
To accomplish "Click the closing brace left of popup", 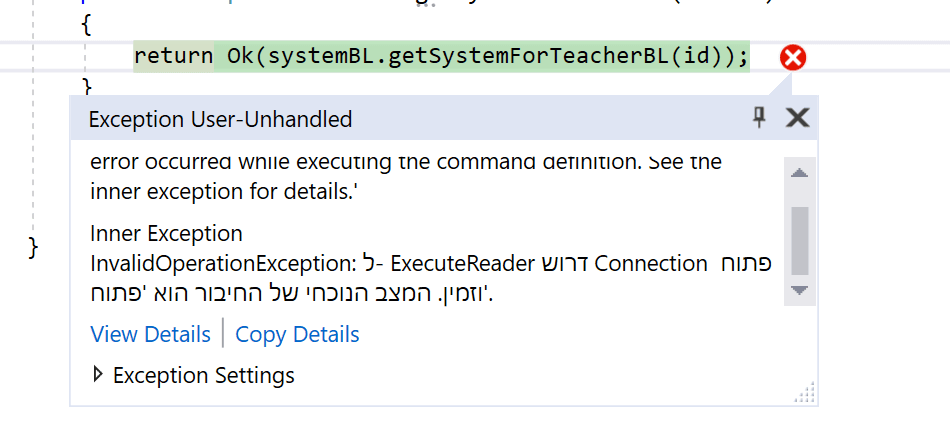I will tap(33, 246).
